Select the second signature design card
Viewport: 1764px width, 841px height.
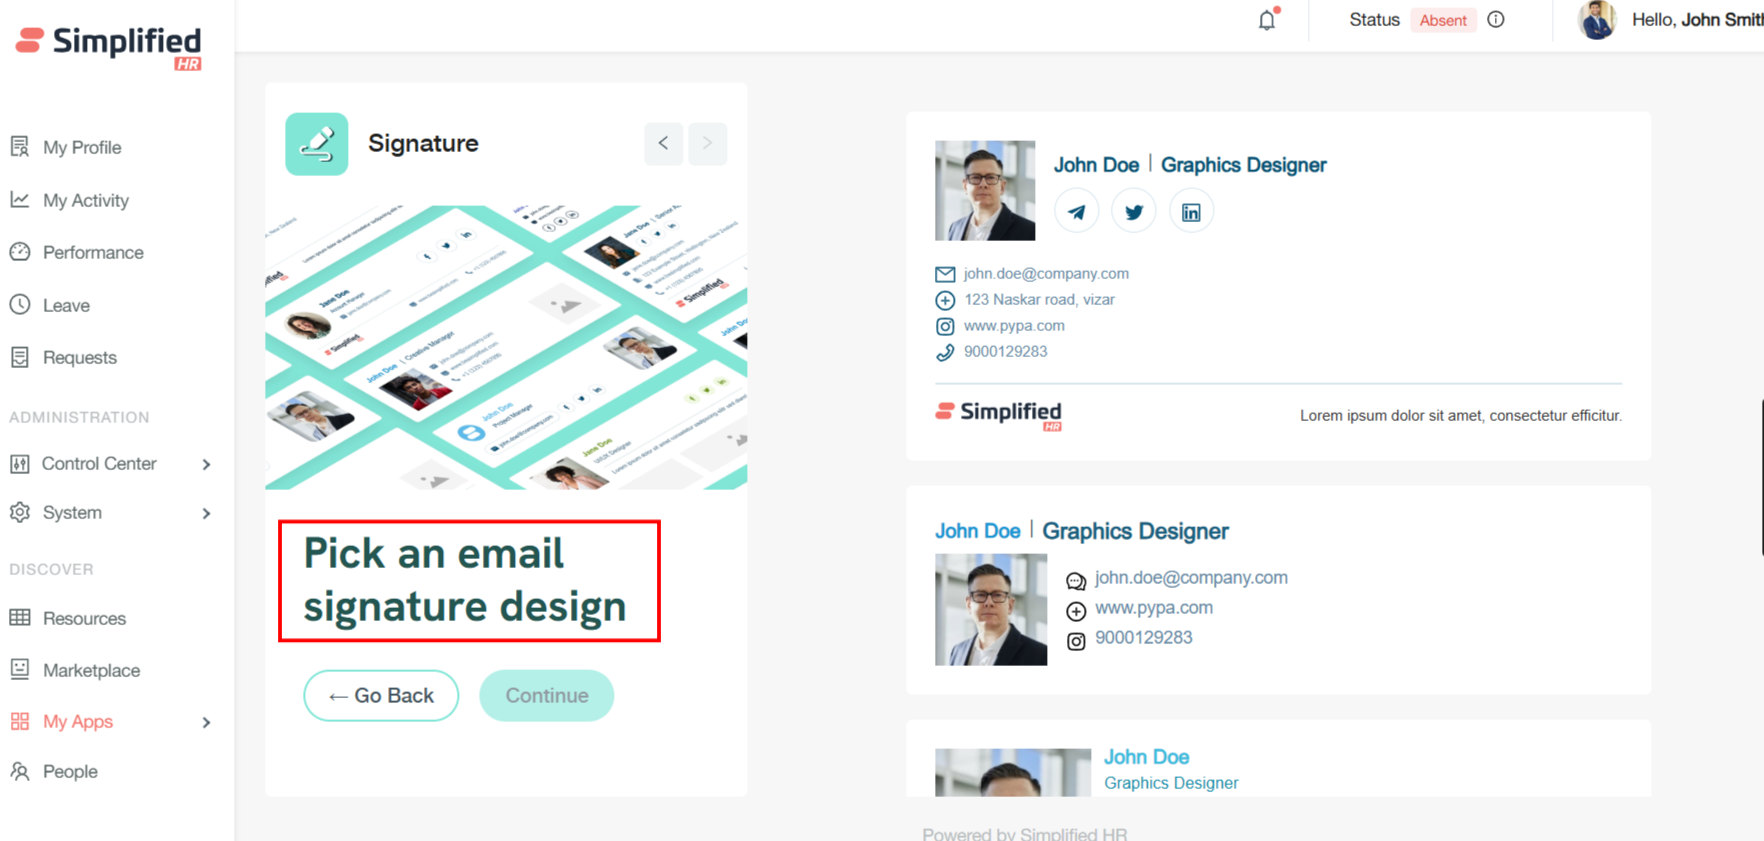click(1277, 590)
